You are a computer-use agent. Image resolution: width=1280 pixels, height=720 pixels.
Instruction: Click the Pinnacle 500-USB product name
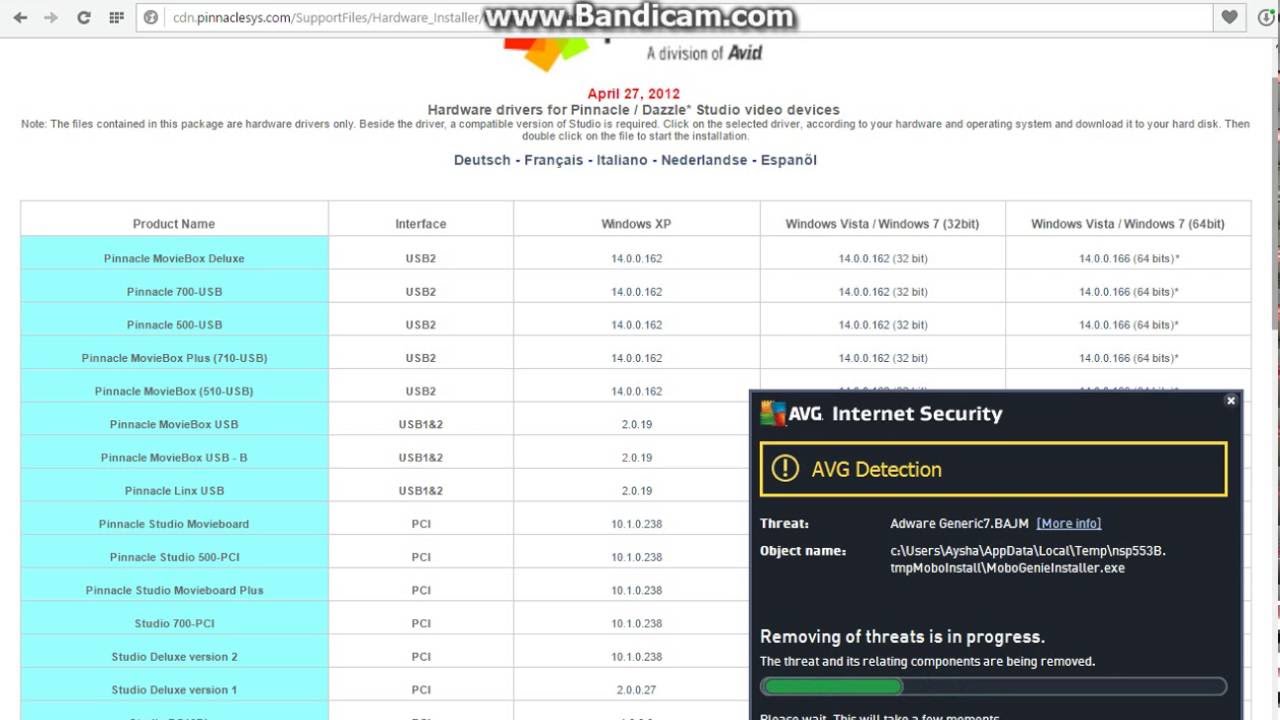coord(174,325)
